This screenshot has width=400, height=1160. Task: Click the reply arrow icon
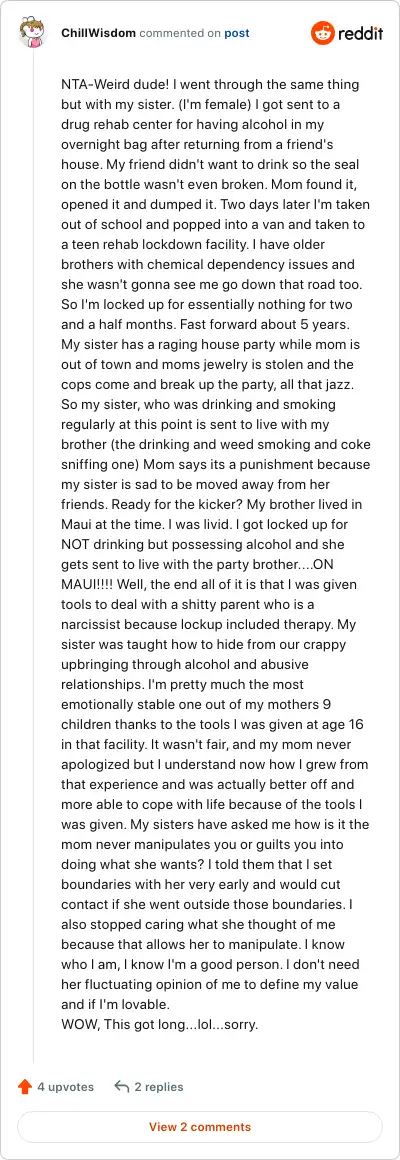(x=122, y=1087)
